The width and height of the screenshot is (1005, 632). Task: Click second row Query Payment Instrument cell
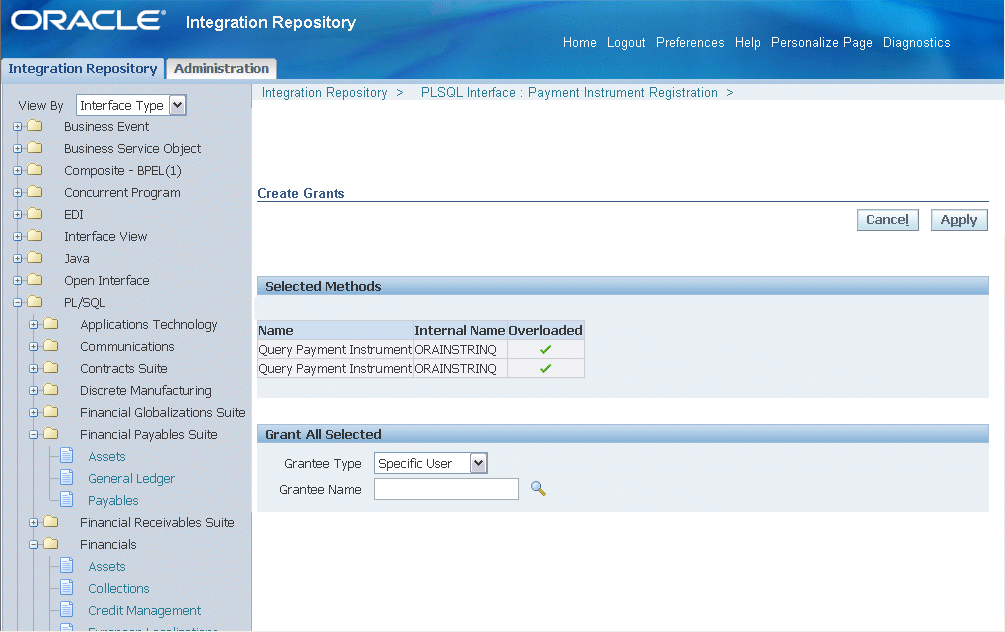[335, 369]
